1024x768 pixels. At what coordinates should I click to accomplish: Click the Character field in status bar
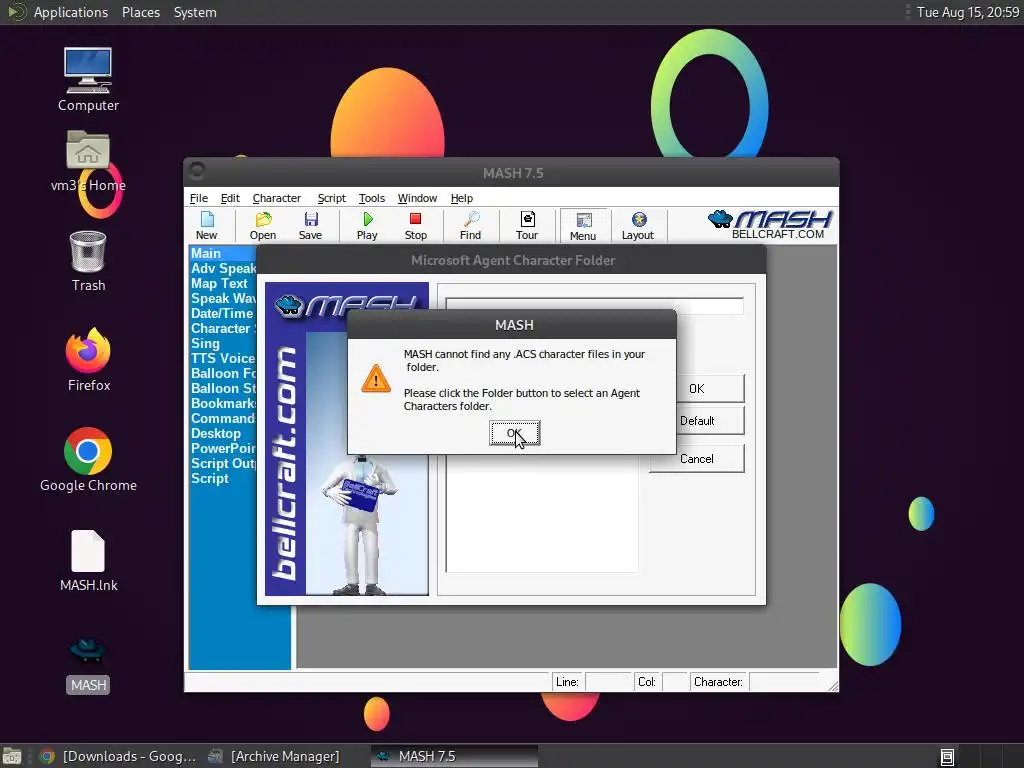[784, 682]
